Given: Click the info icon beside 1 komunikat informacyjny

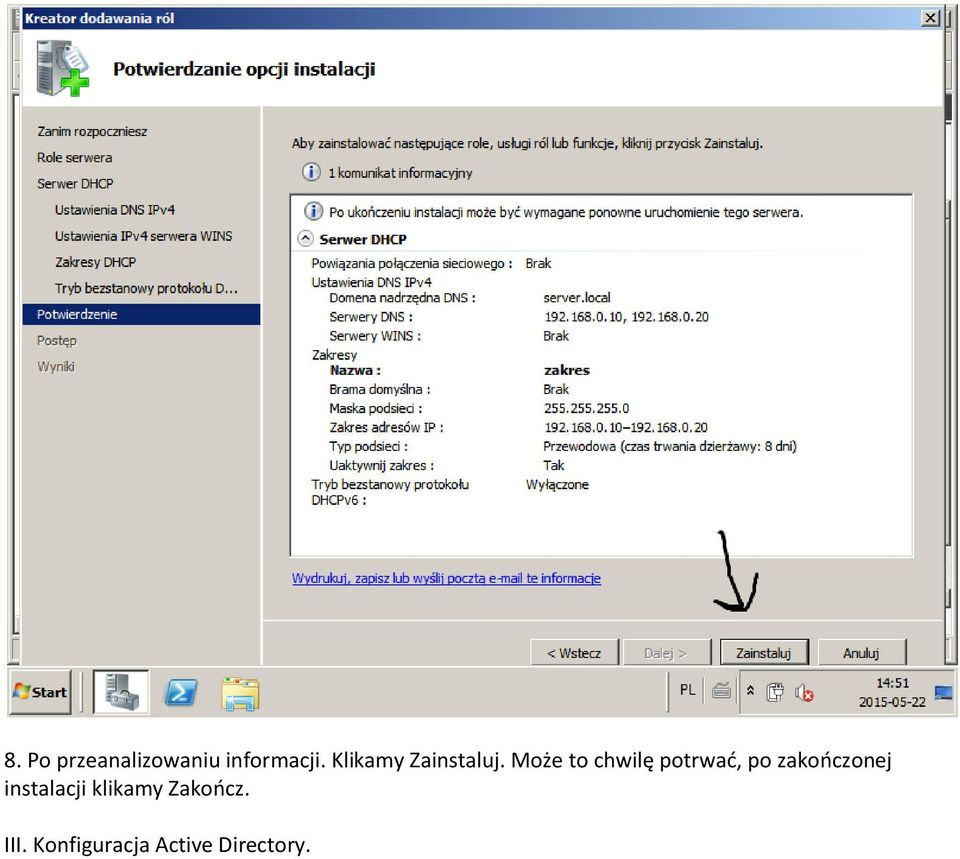Looking at the screenshot, I should tap(312, 172).
